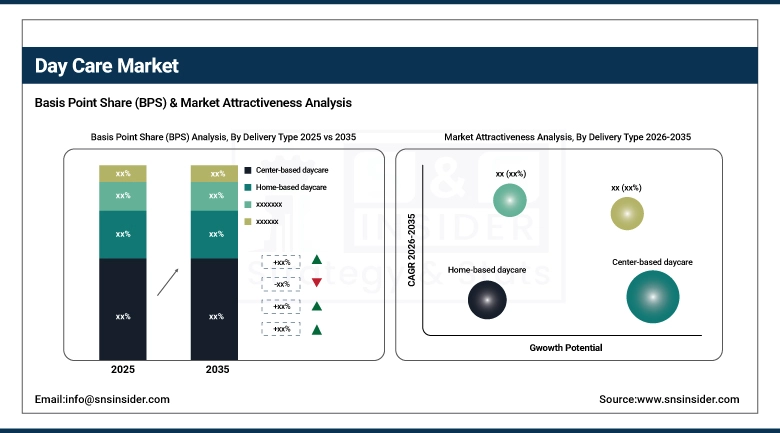Image resolution: width=780 pixels, height=433 pixels.
Task: Click the dashed box showing -xx%
Action: [x=281, y=284]
